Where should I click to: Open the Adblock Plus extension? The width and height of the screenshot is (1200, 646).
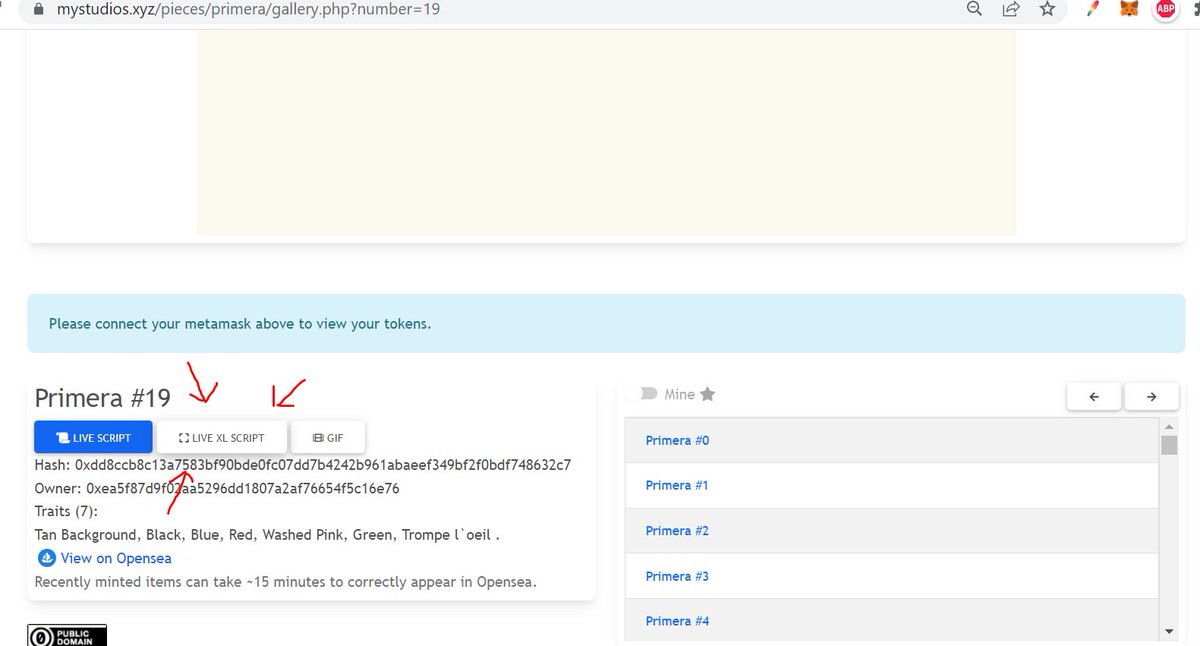(1165, 9)
